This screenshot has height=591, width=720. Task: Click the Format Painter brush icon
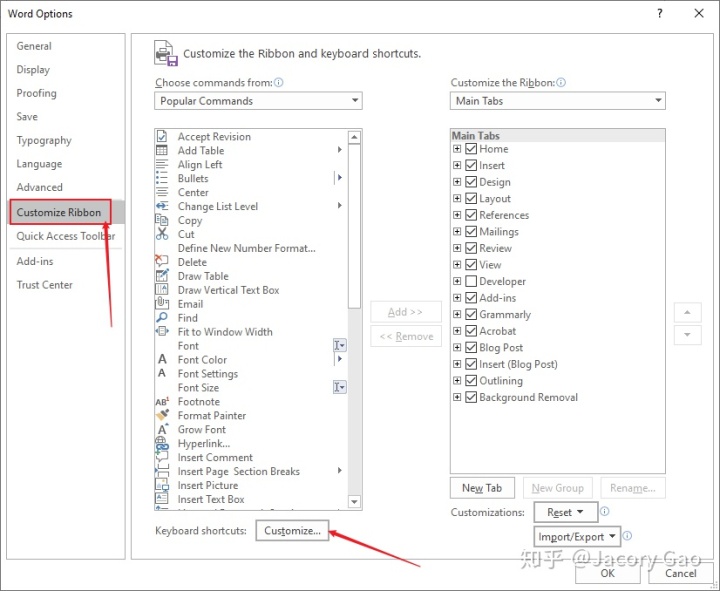[x=162, y=415]
